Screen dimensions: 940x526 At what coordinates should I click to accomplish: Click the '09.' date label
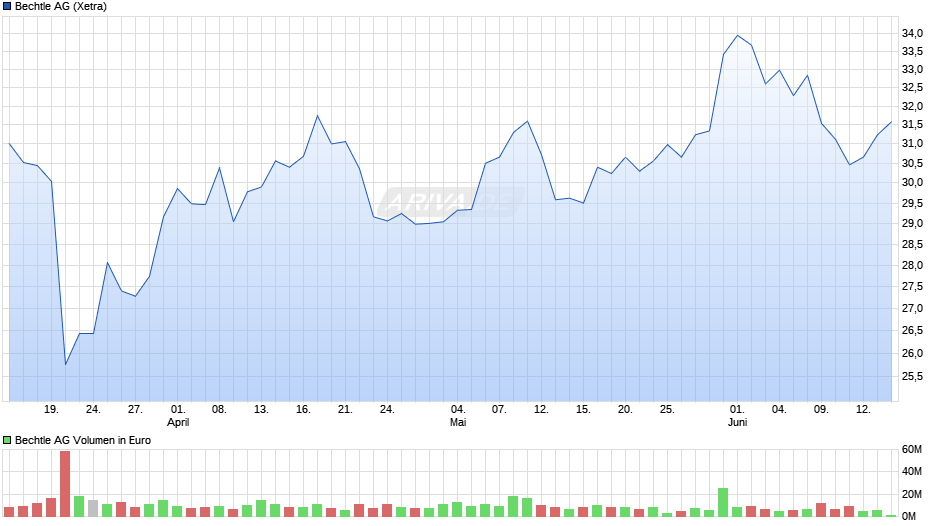(821, 410)
